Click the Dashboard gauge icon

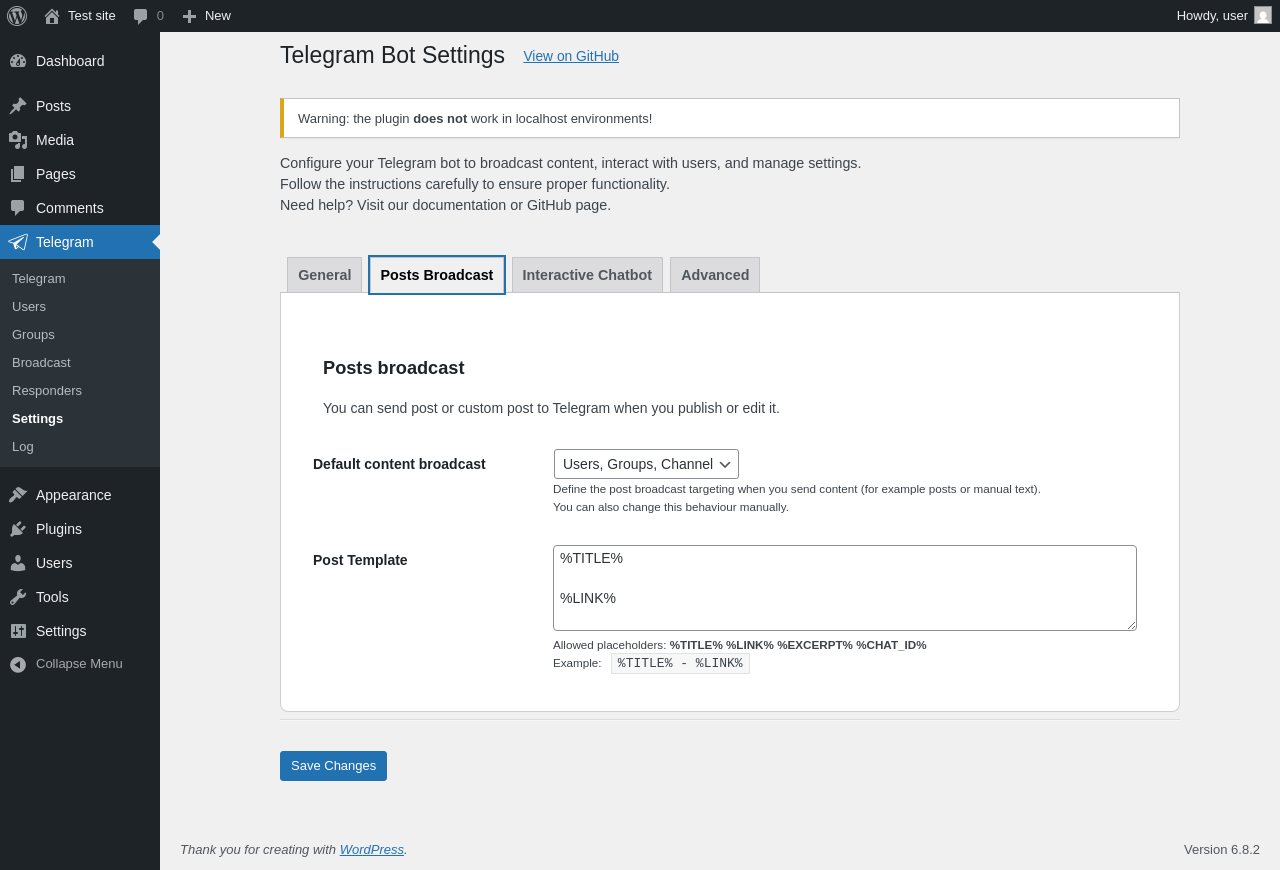point(18,61)
